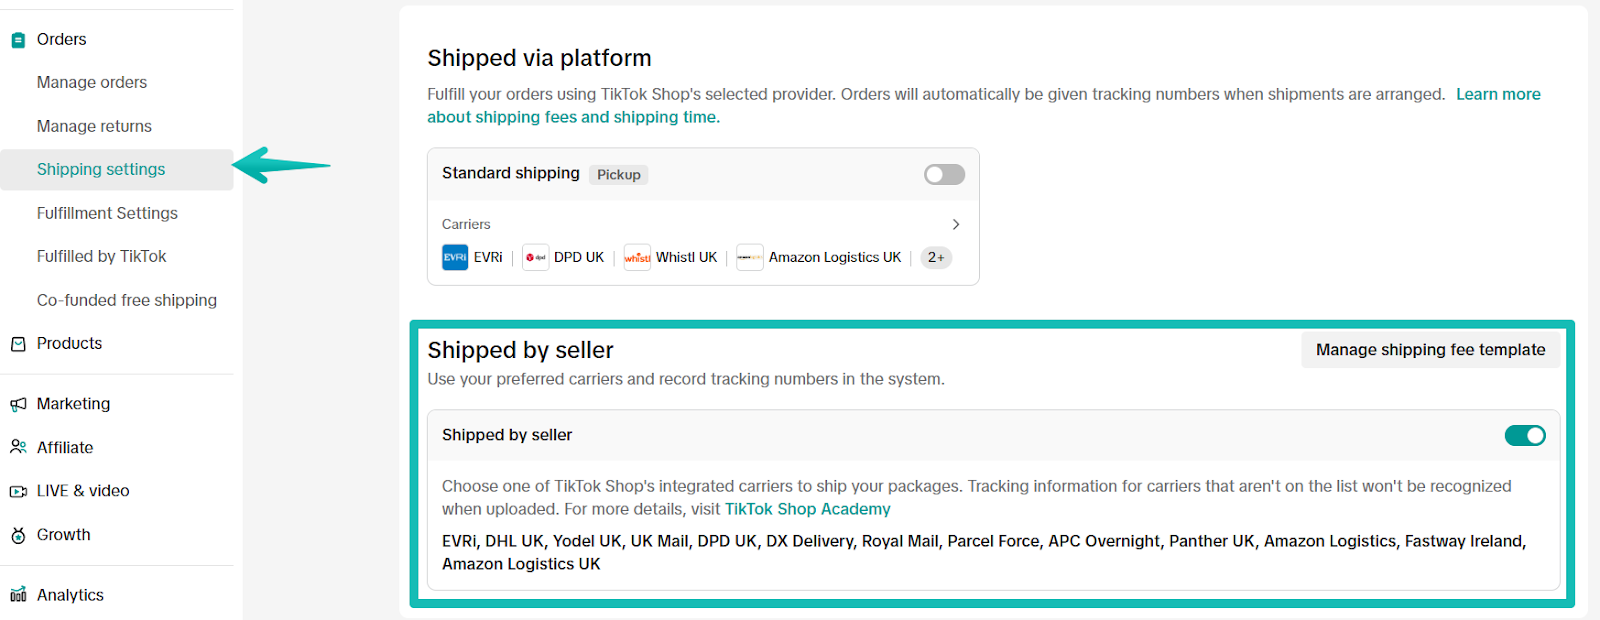
Task: Select the LIVE & video icon
Action: (17, 490)
